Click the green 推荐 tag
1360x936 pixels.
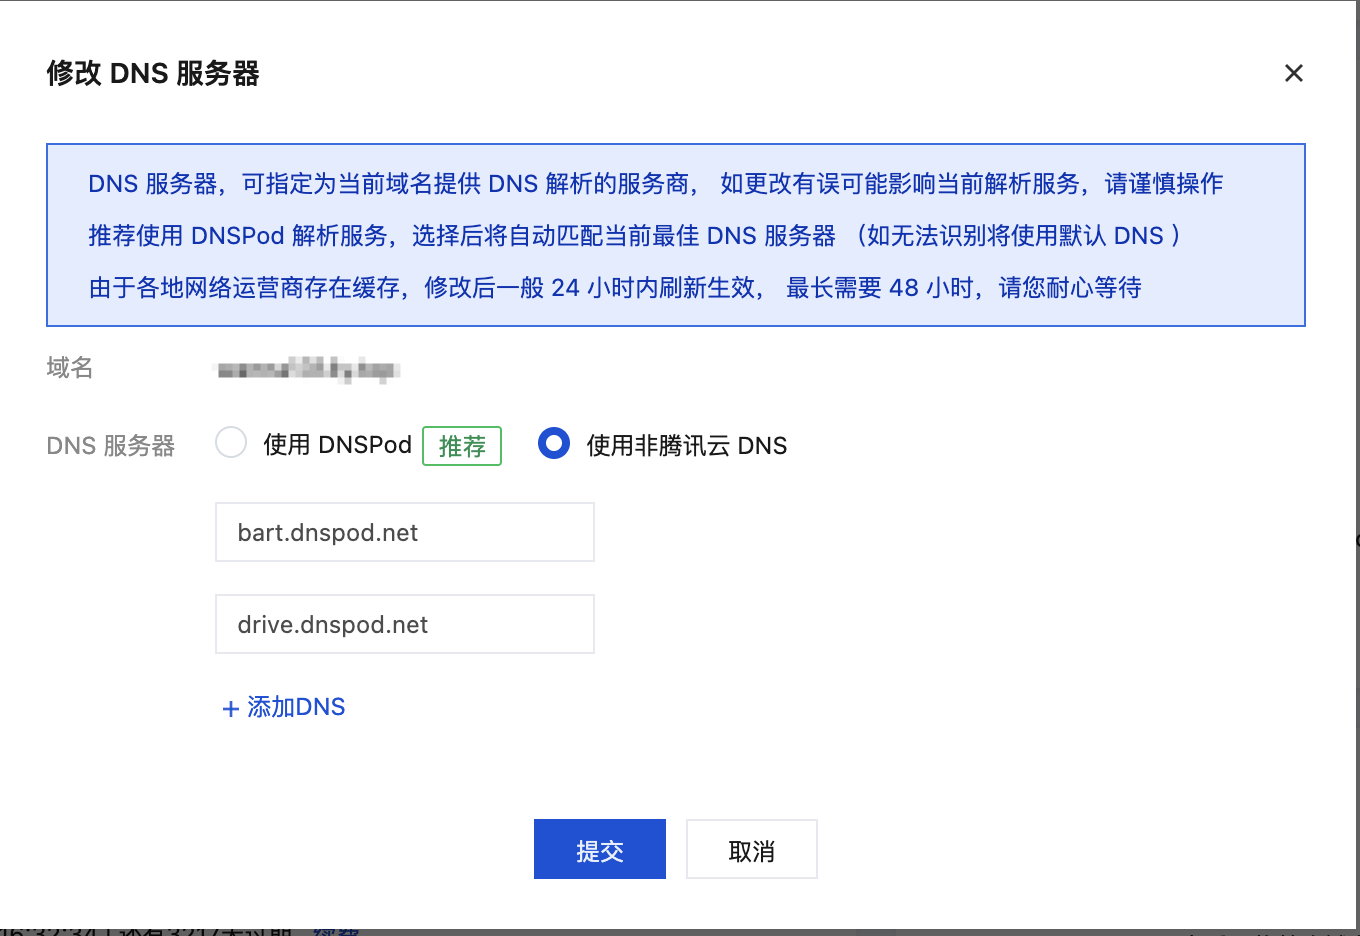pyautogui.click(x=462, y=446)
